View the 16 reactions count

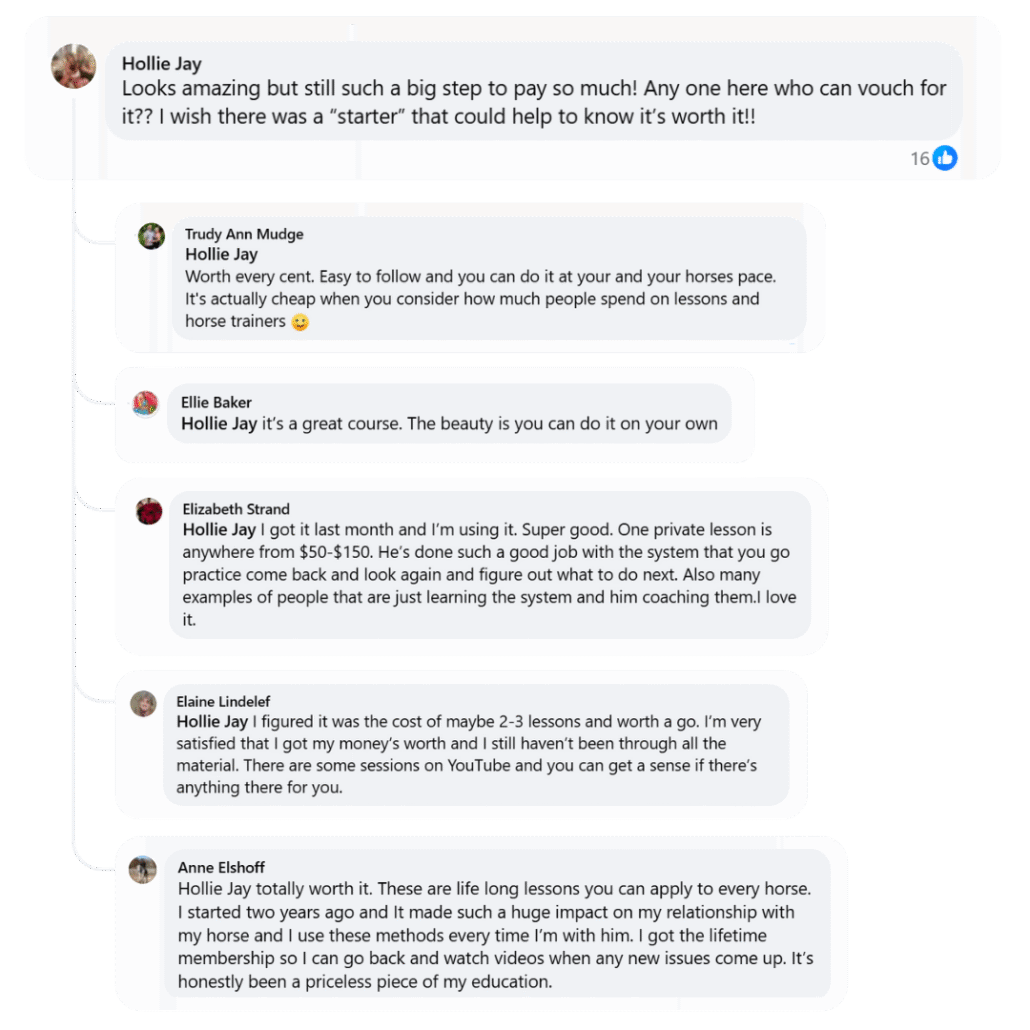pos(919,159)
